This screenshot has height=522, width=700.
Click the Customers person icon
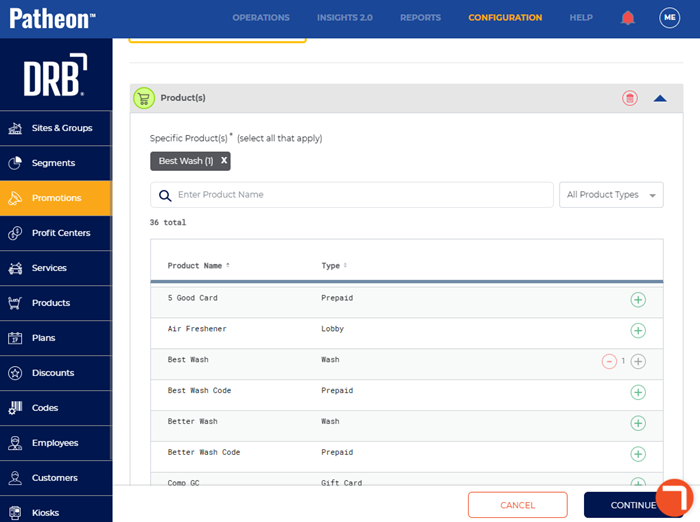[15, 478]
